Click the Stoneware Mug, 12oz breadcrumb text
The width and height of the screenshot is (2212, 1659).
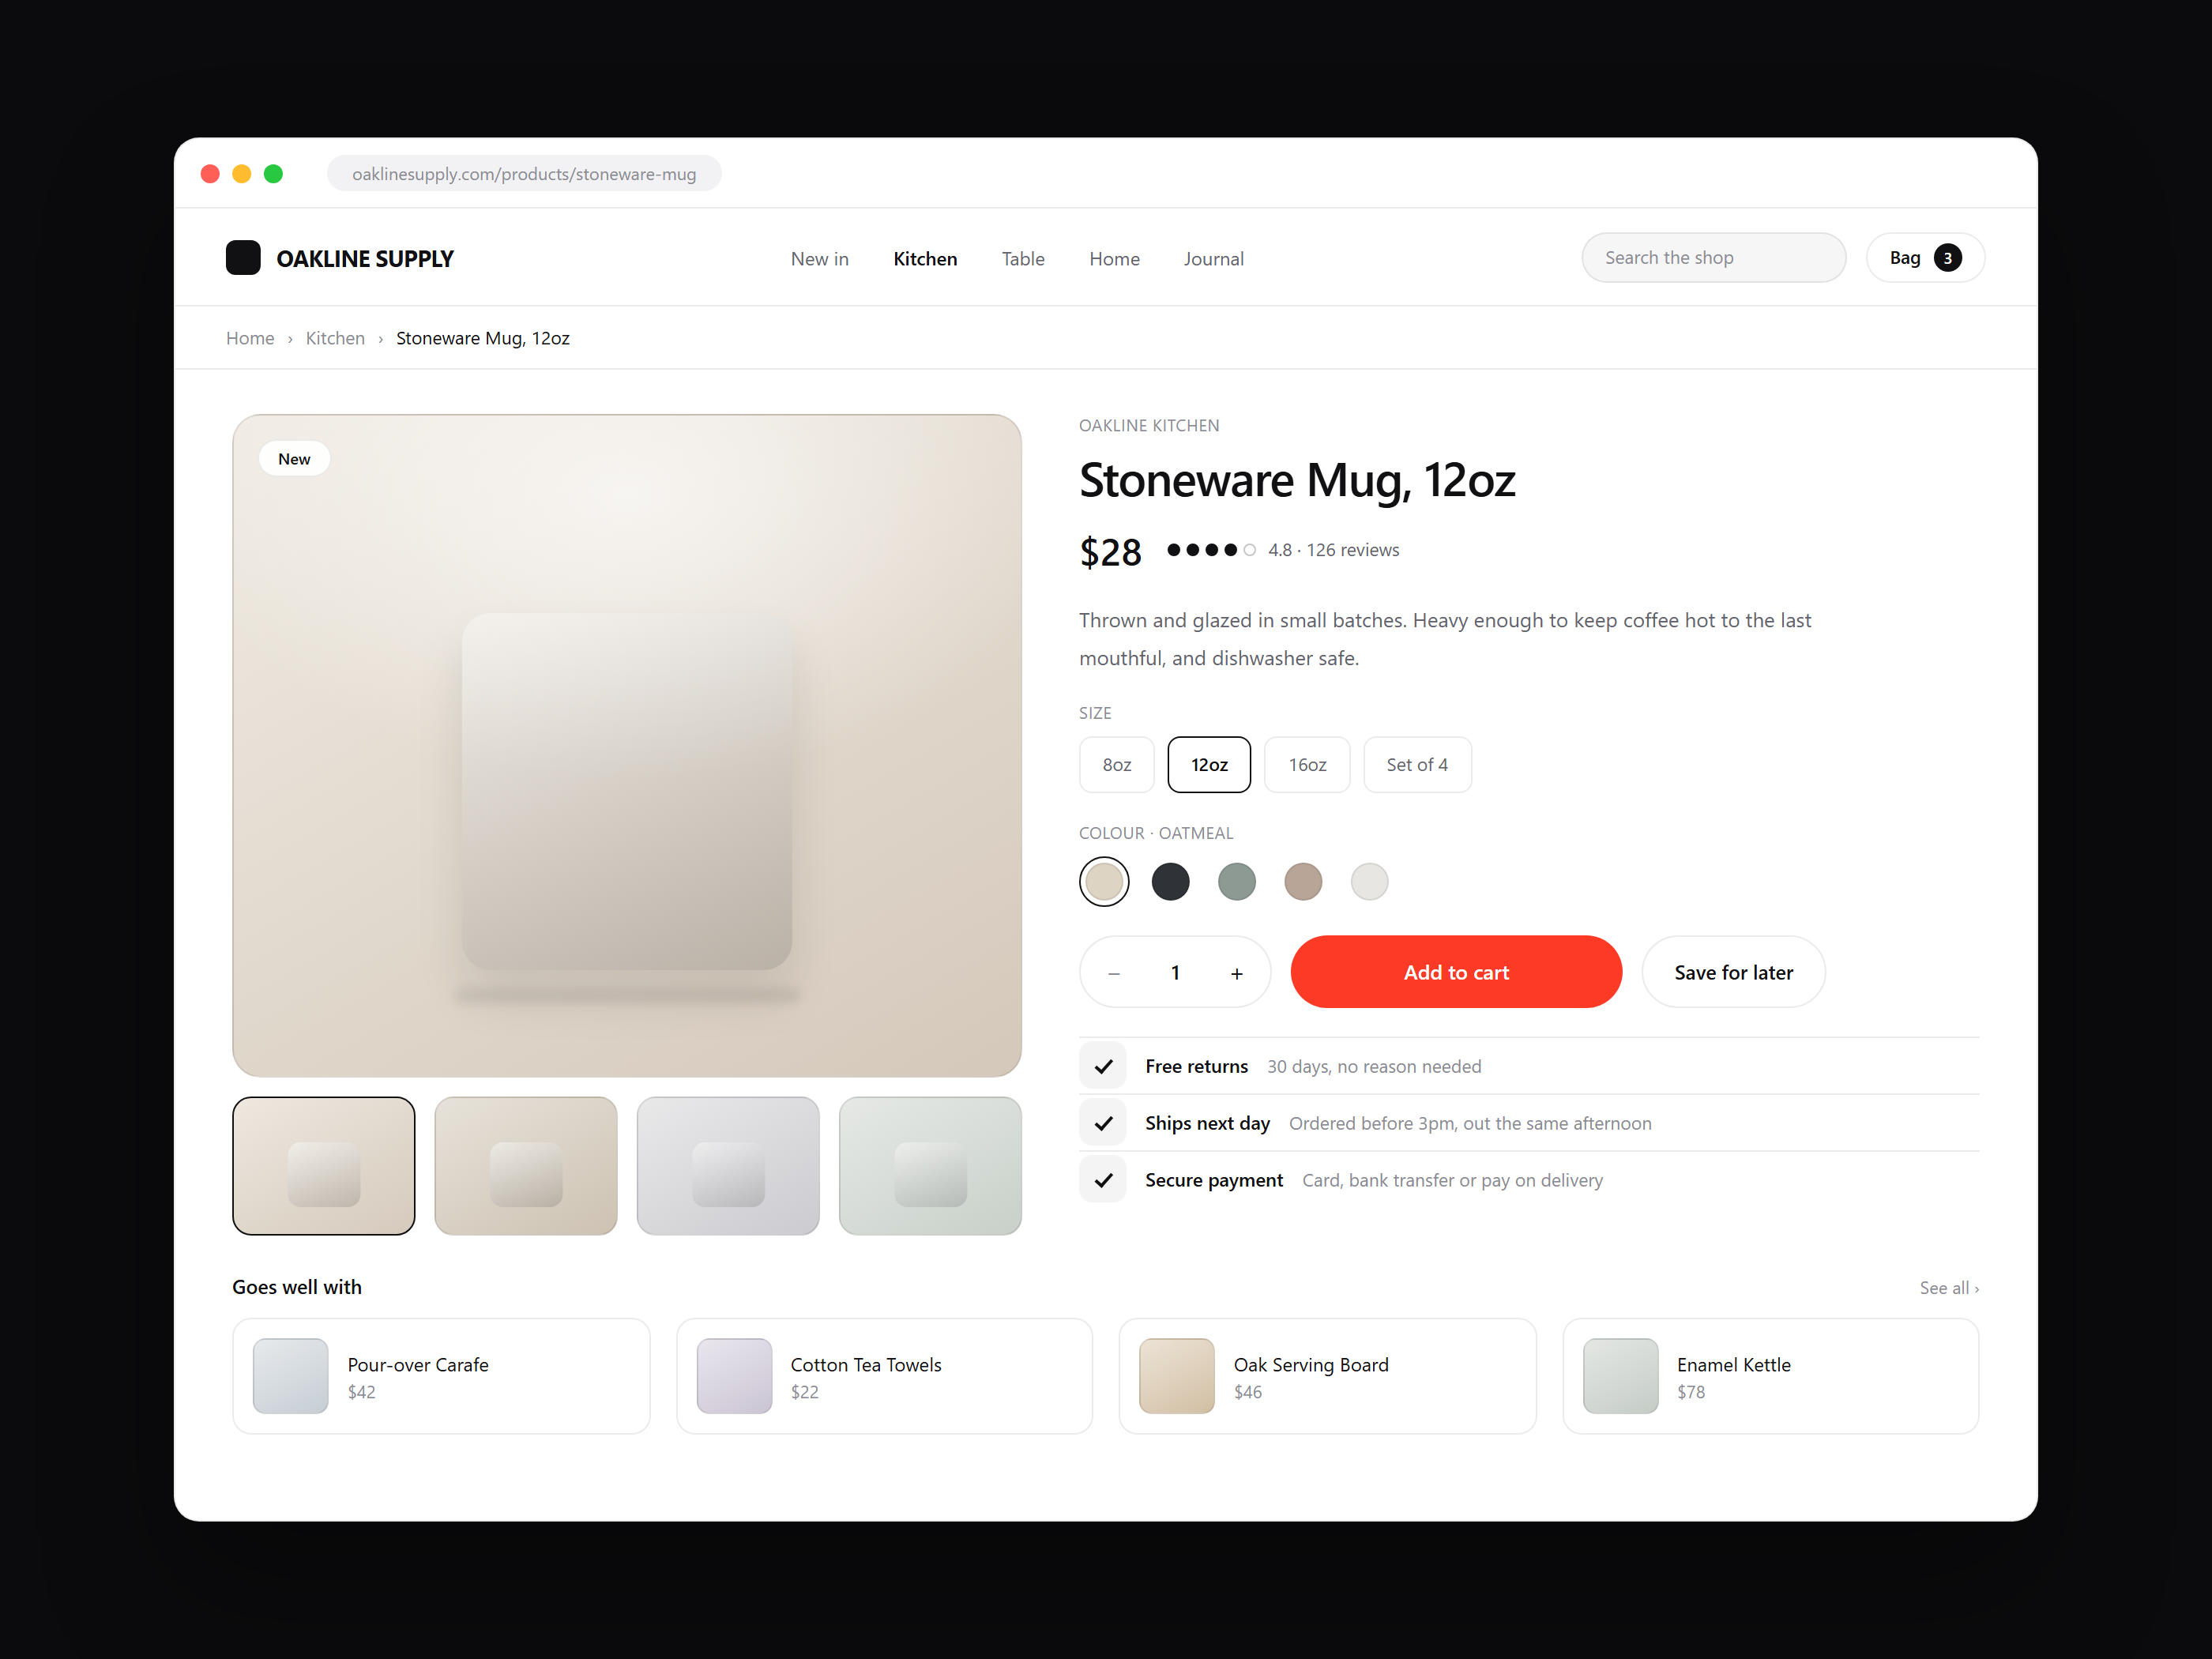483,338
